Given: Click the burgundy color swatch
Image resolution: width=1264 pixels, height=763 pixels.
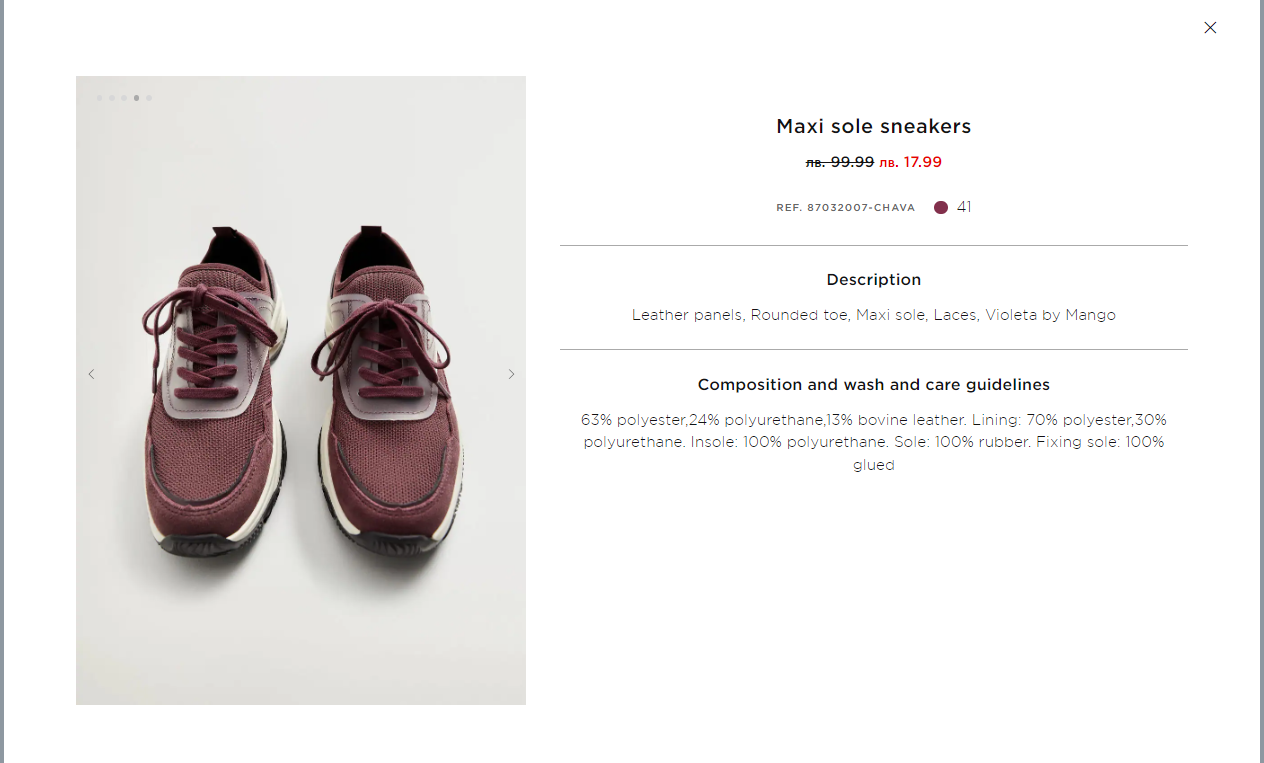Looking at the screenshot, I should point(940,208).
